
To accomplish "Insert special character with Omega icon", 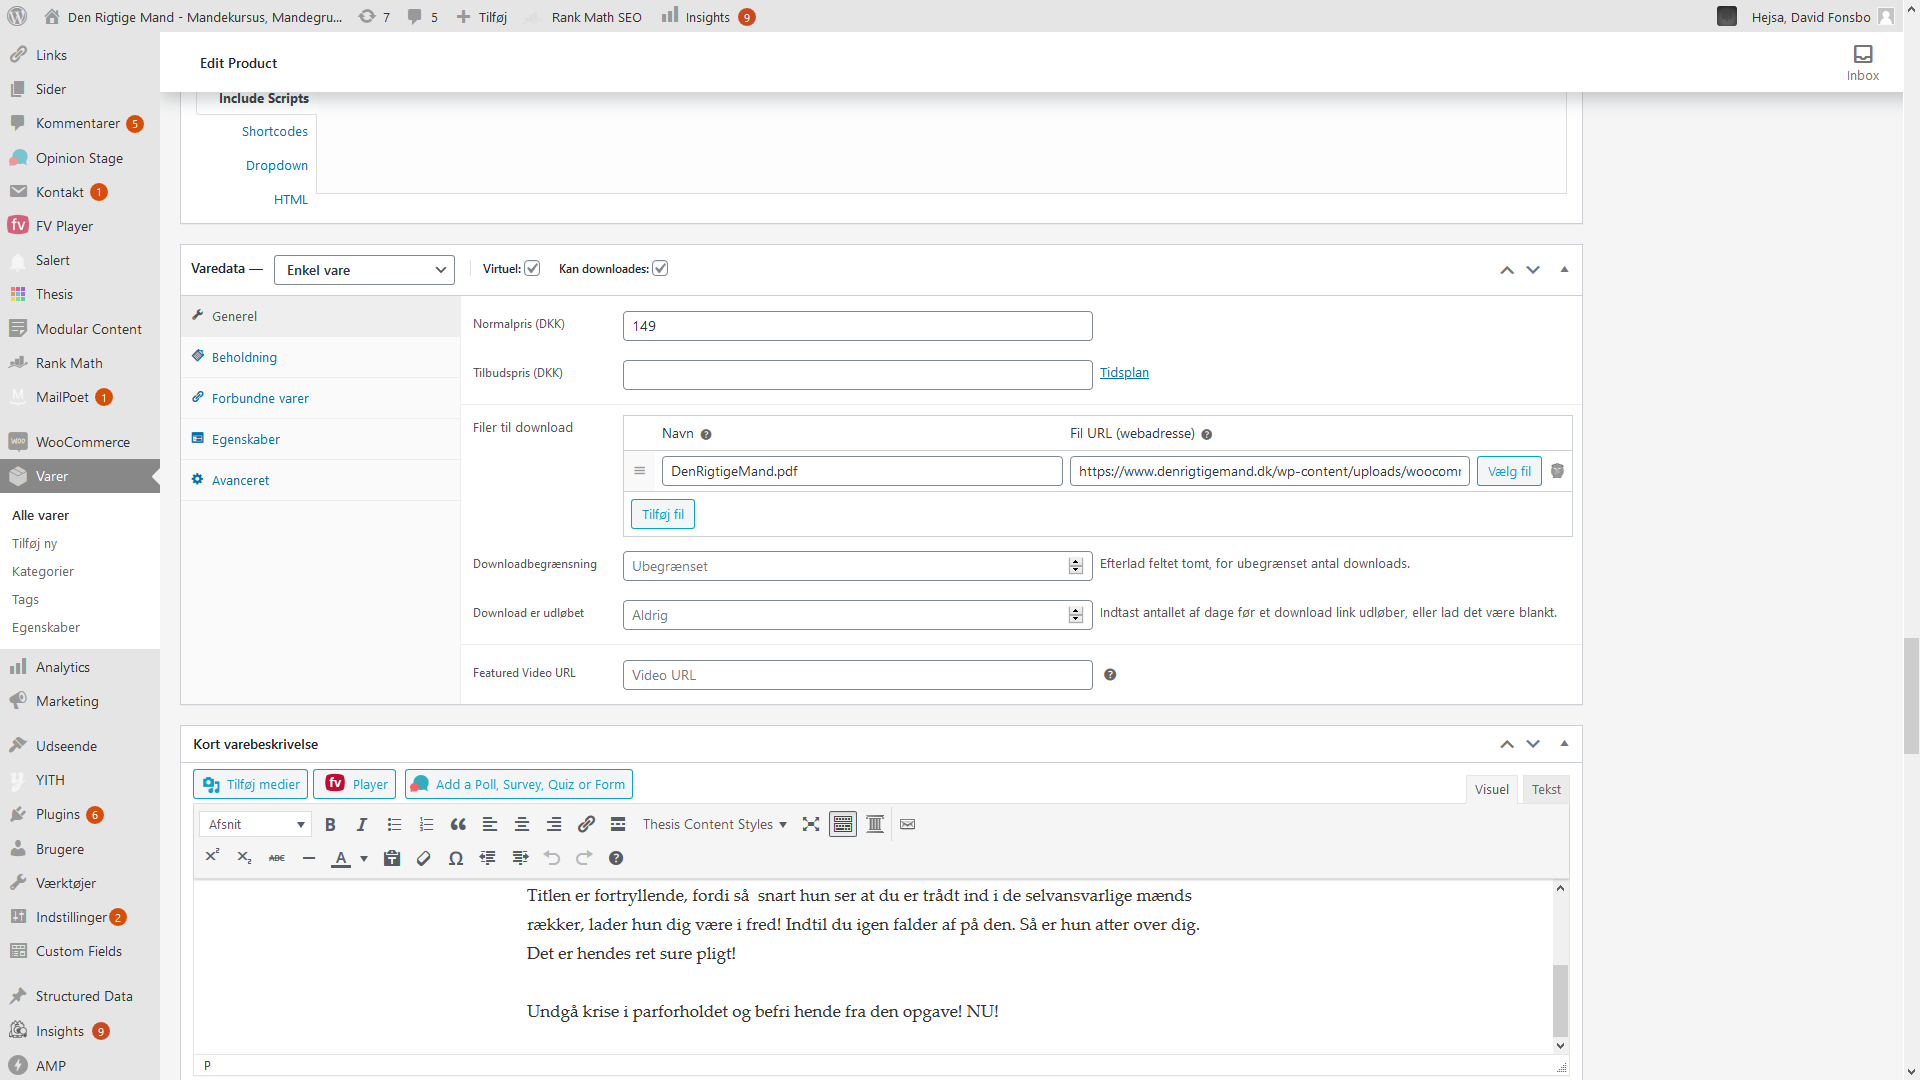I will (456, 858).
